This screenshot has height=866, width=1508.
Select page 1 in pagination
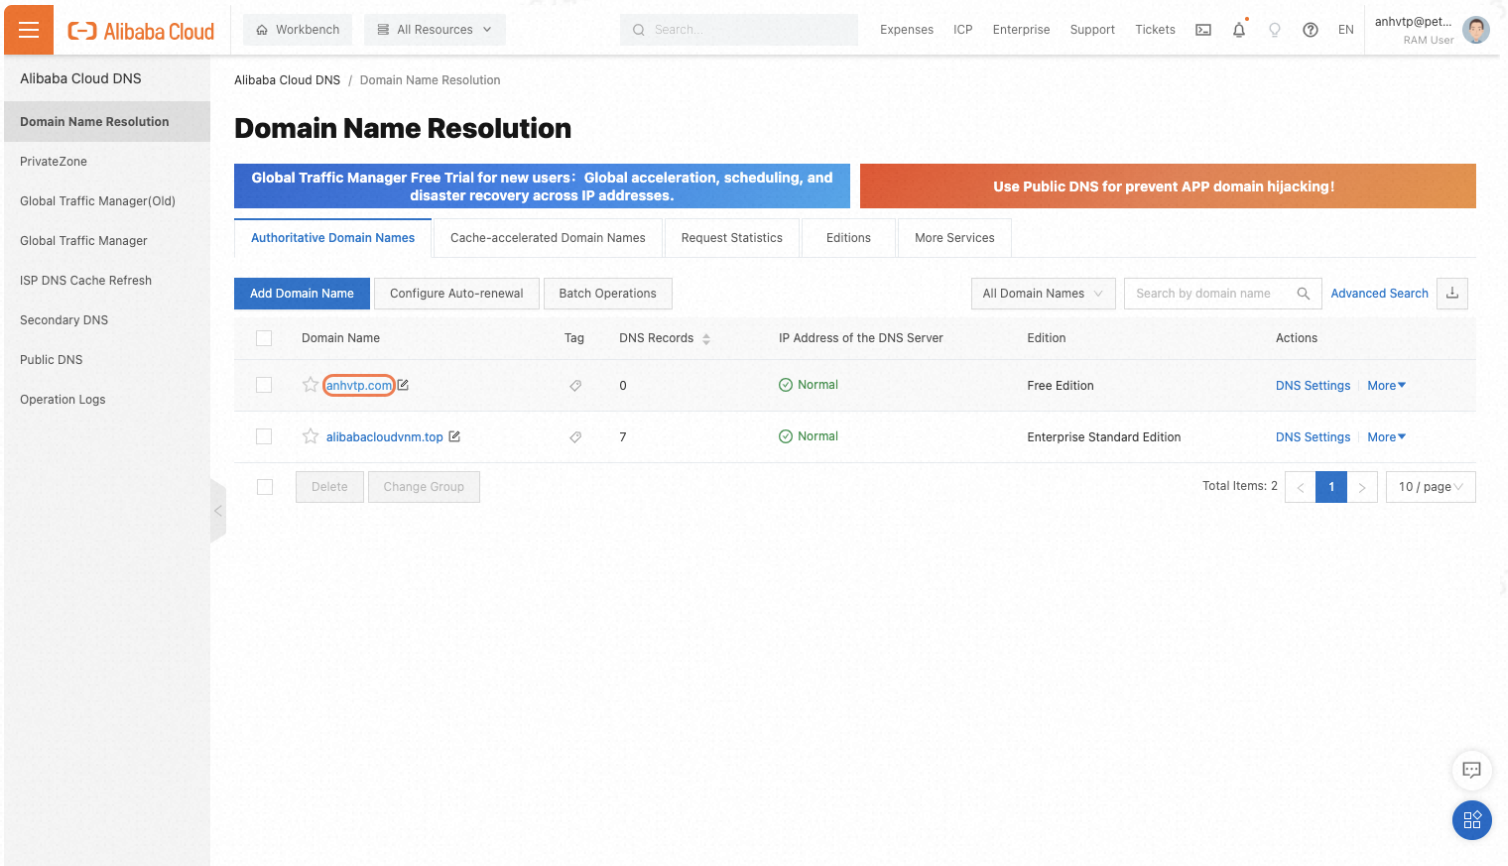pos(1331,487)
